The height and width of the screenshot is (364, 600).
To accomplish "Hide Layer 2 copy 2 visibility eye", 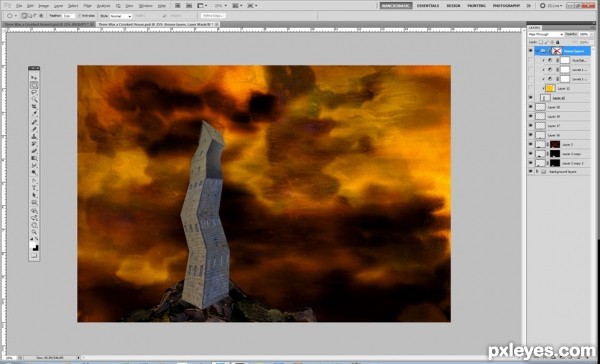I will pos(530,163).
